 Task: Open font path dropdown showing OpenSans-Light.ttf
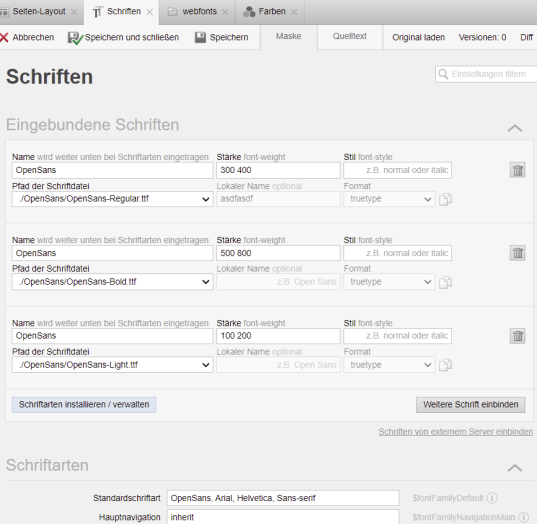coord(112,365)
